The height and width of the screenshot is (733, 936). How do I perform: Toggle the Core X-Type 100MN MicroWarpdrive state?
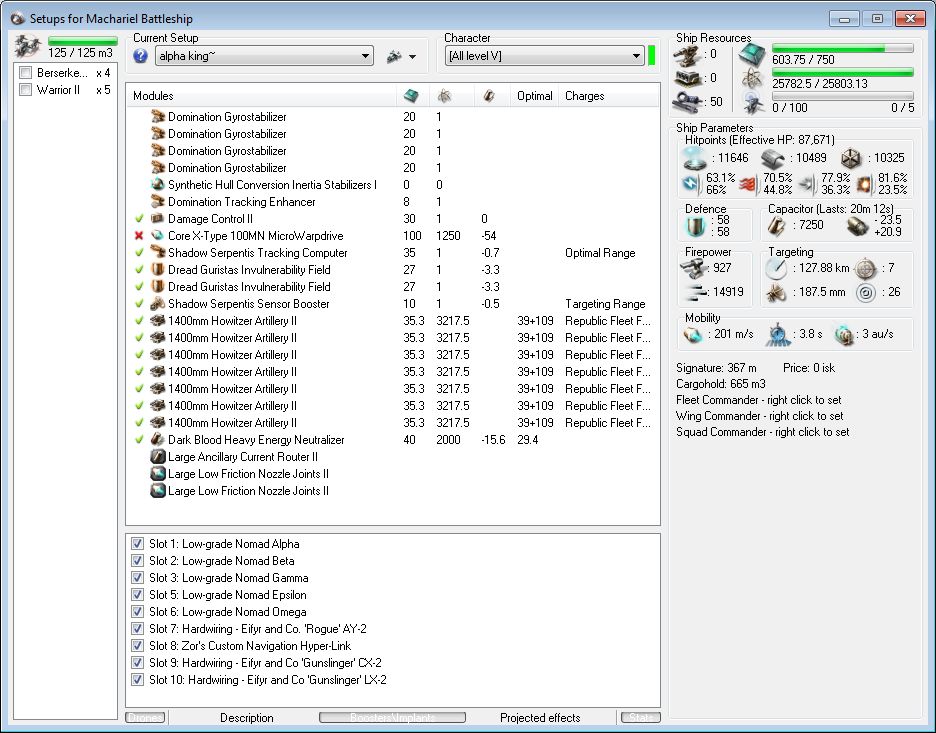point(139,236)
